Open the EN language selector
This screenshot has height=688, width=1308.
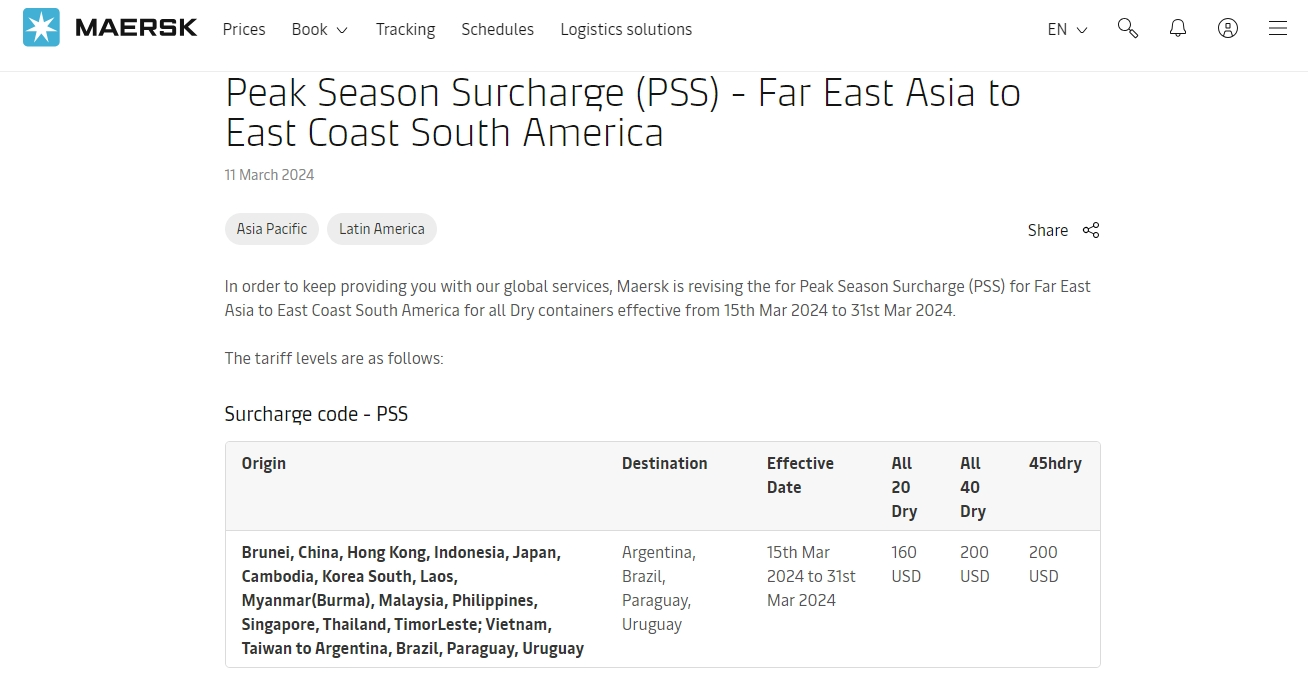tap(1067, 29)
